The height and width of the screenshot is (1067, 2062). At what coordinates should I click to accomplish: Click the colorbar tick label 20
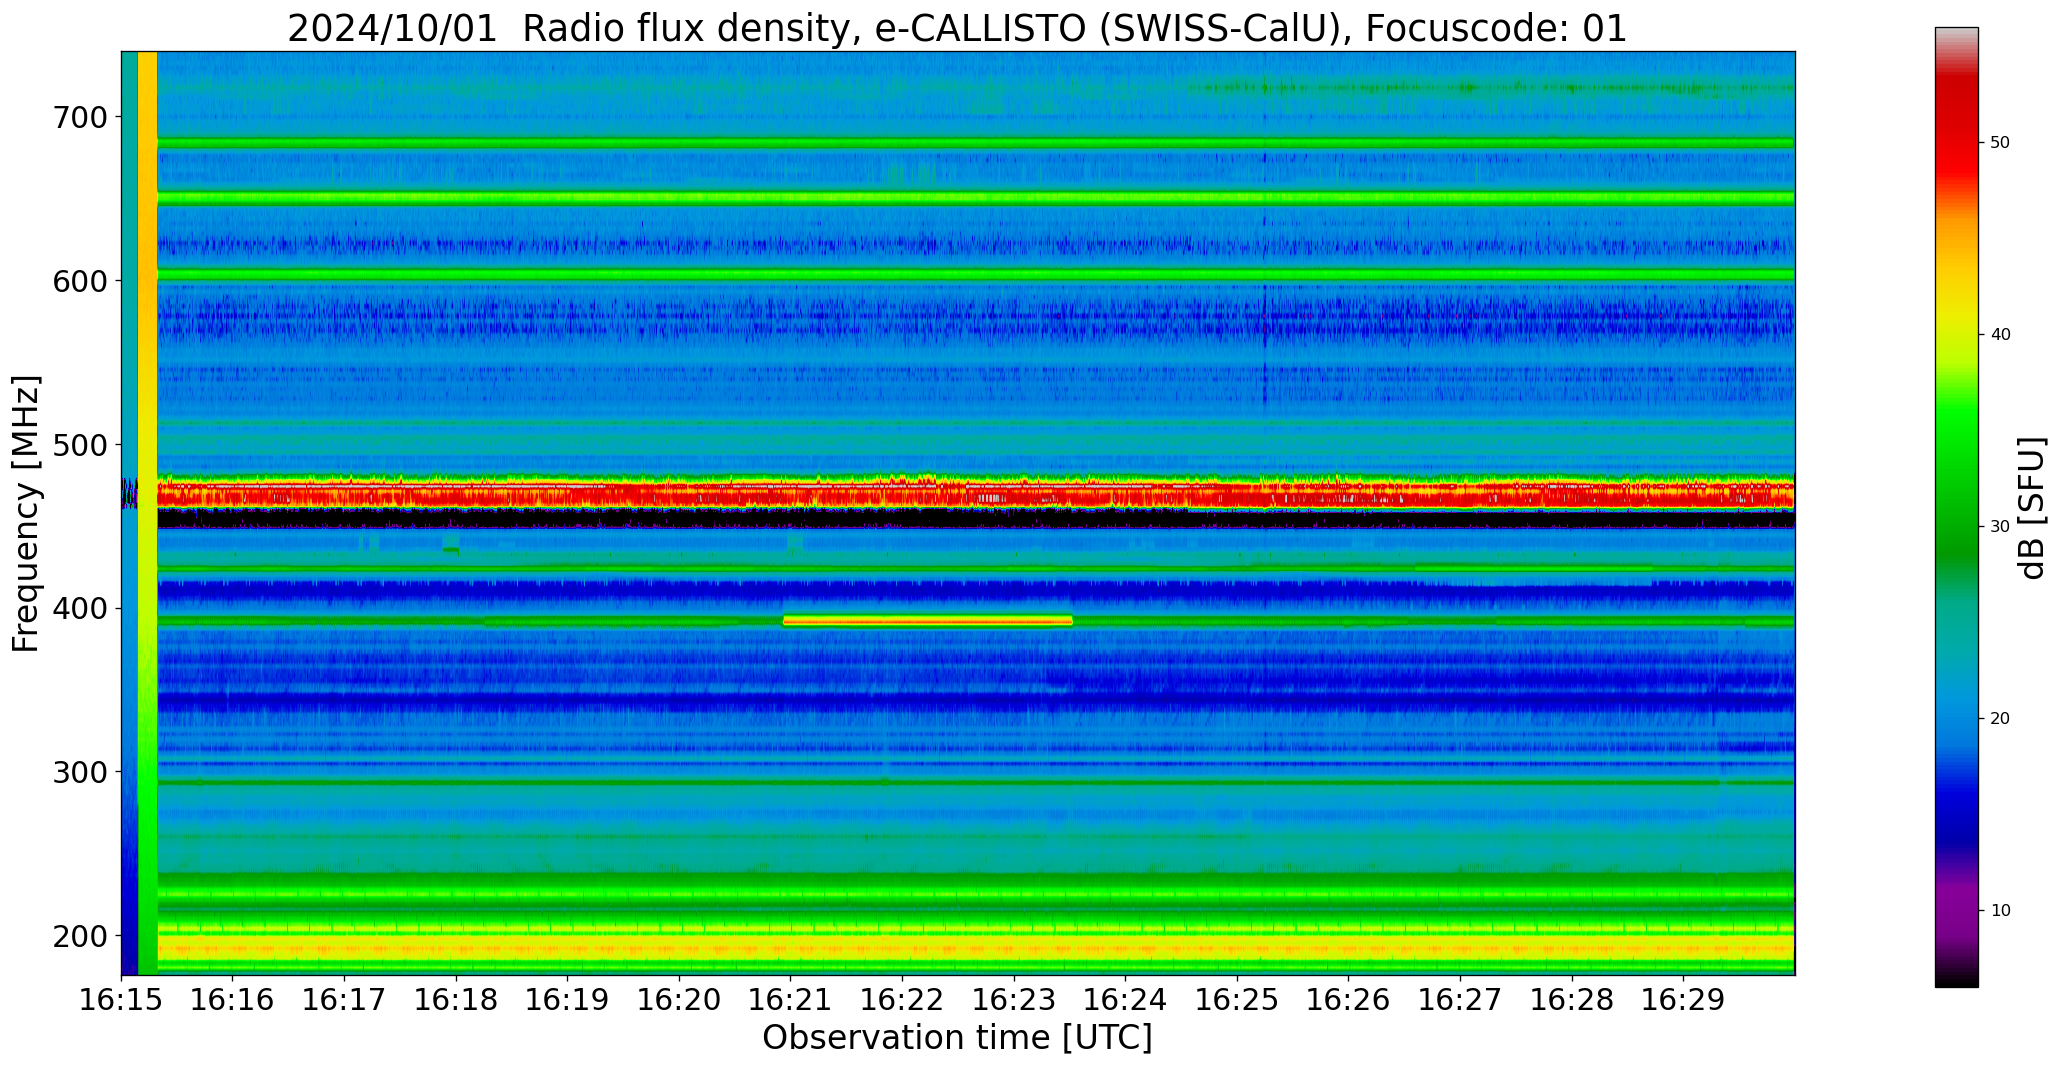click(2000, 719)
